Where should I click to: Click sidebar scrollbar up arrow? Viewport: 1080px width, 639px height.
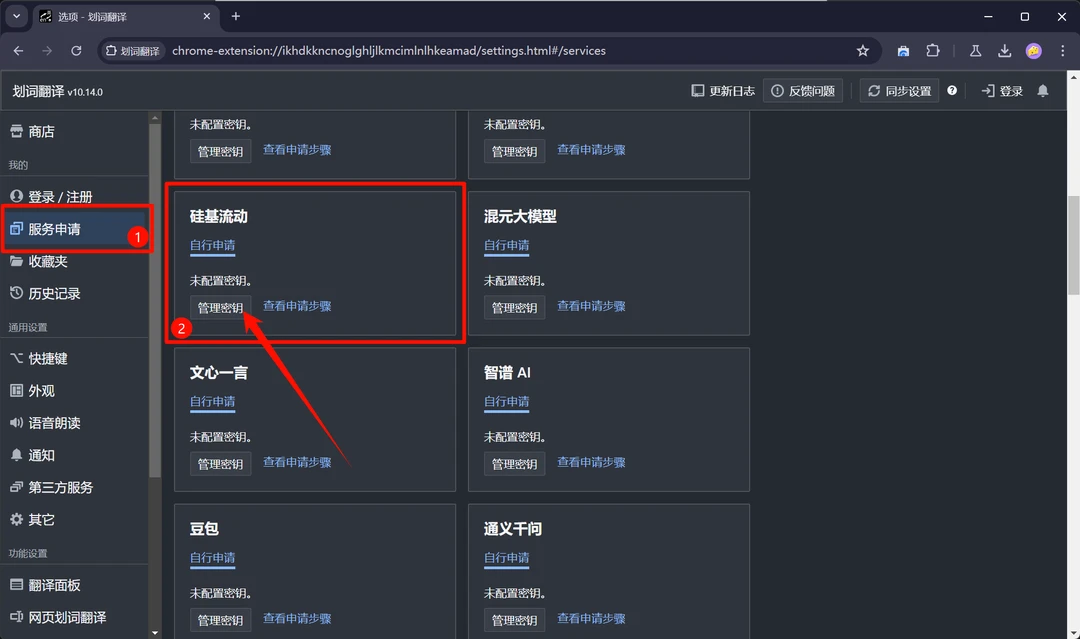tap(155, 118)
